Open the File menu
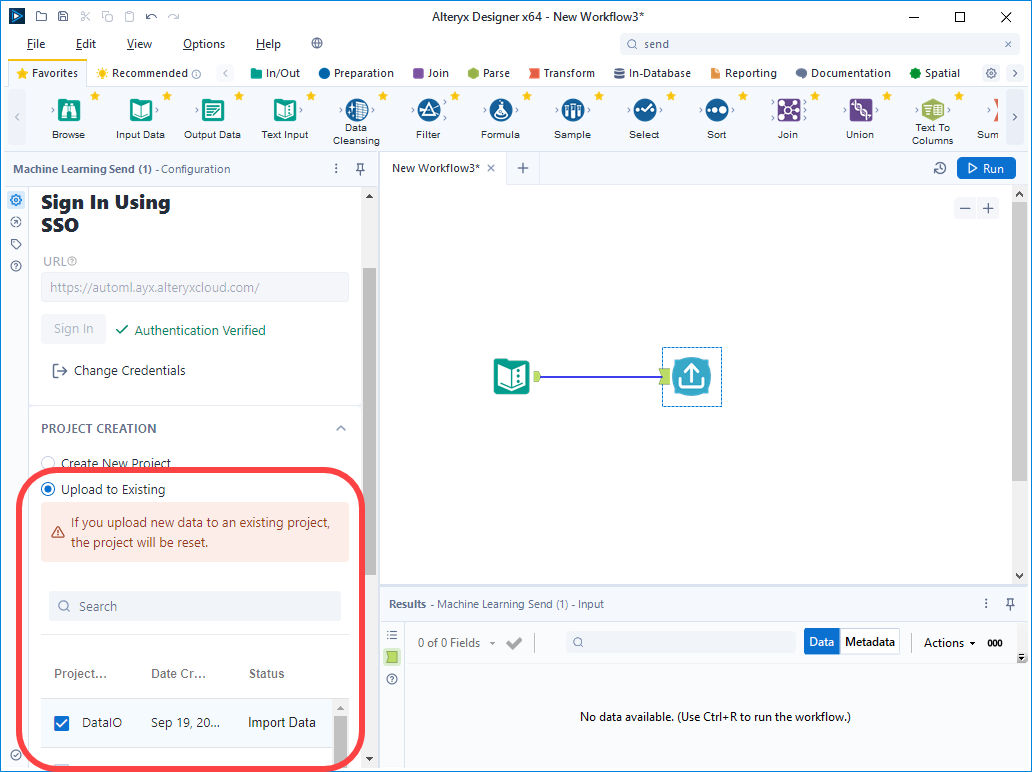Image resolution: width=1032 pixels, height=772 pixels. pos(36,44)
